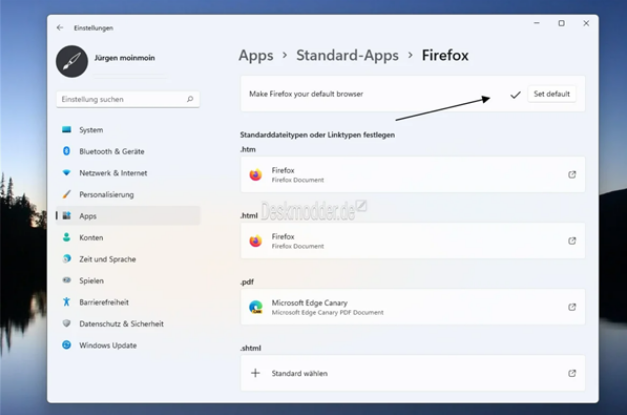Open Datenschutz & Sicherheit
This screenshot has height=415, width=627.
pyautogui.click(x=128, y=324)
